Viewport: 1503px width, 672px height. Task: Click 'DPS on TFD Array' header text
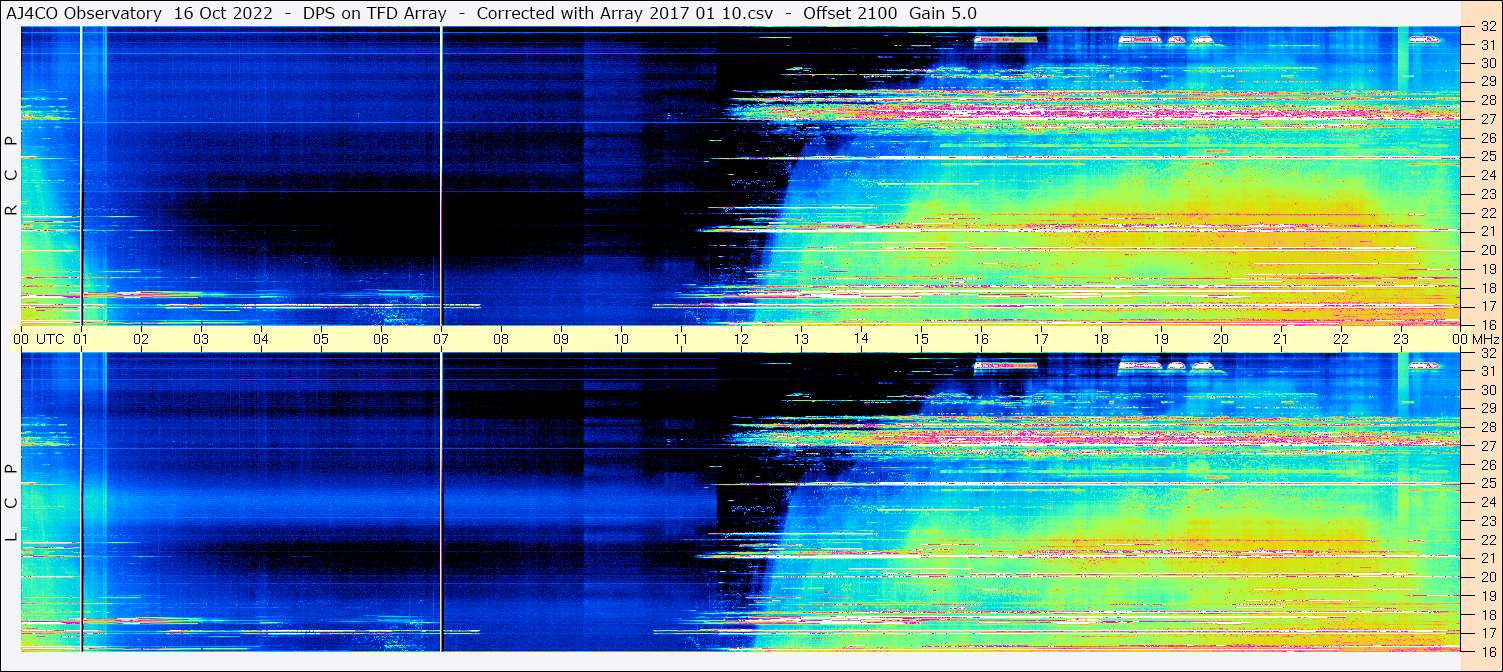(375, 13)
